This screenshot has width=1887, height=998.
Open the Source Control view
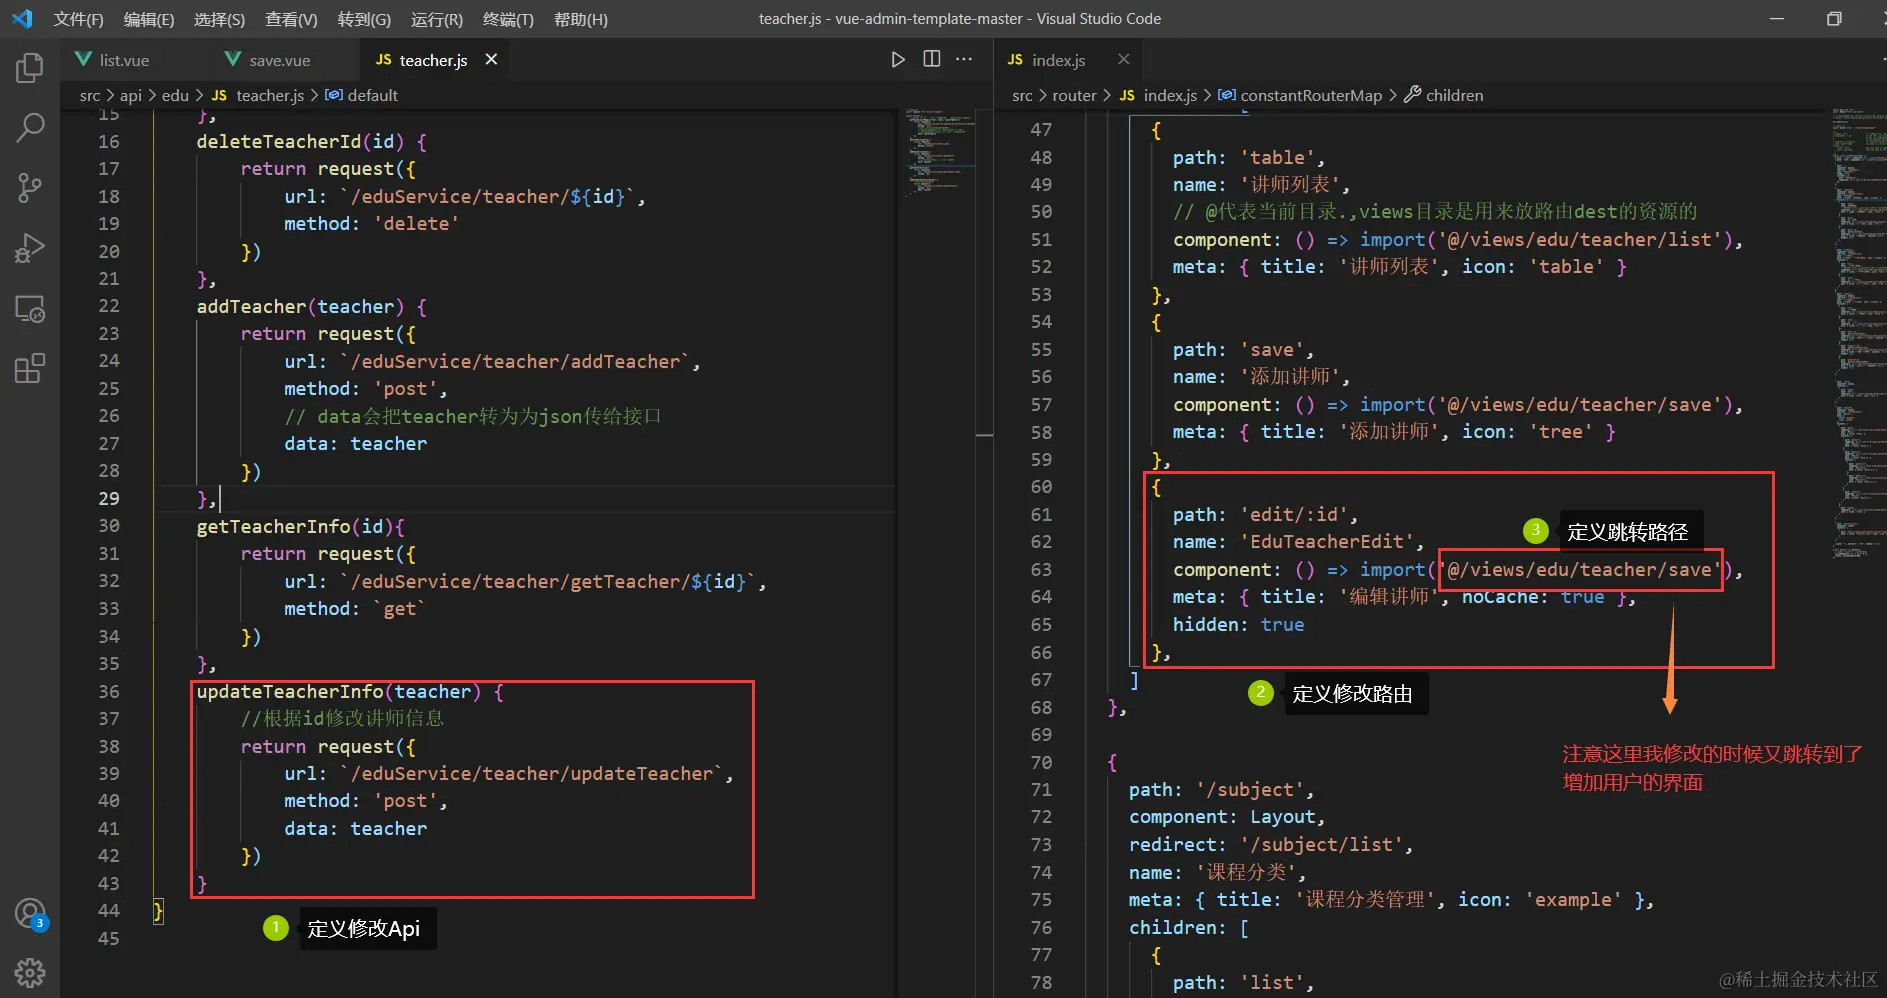tap(30, 188)
